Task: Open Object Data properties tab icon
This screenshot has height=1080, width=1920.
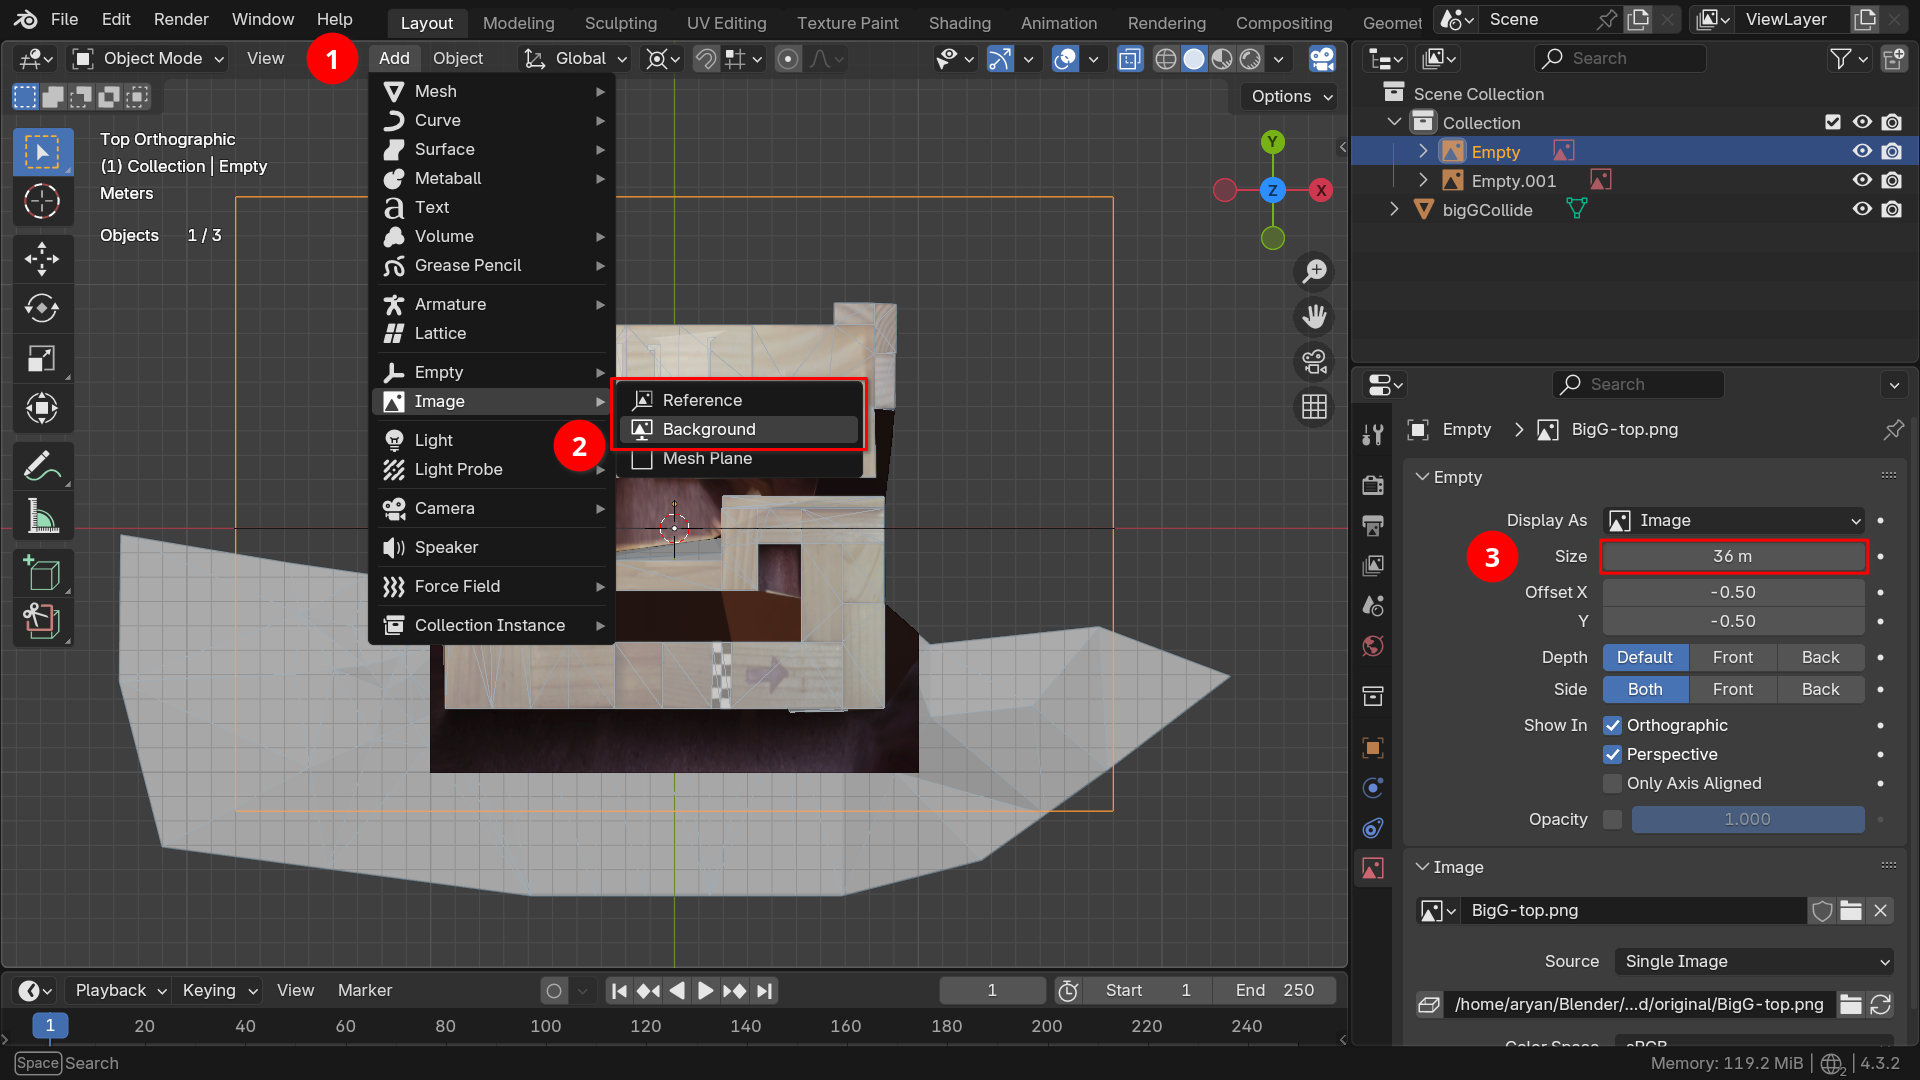Action: (x=1373, y=868)
